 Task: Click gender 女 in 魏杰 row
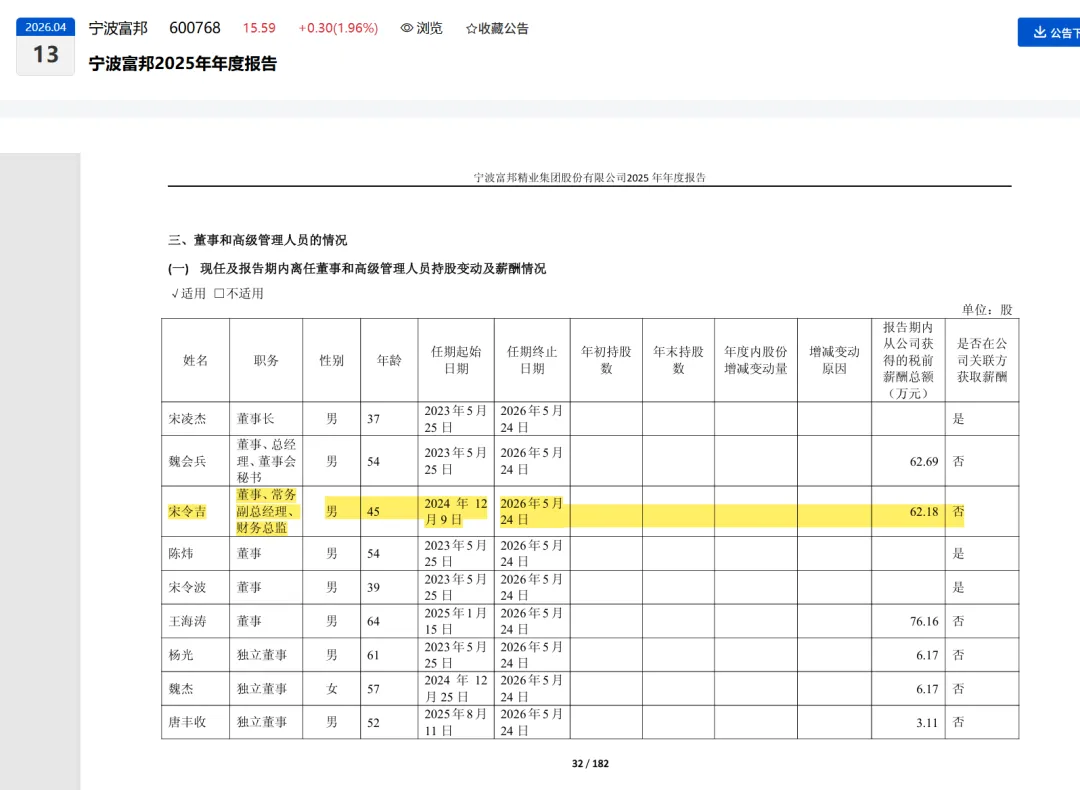pyautogui.click(x=331, y=689)
